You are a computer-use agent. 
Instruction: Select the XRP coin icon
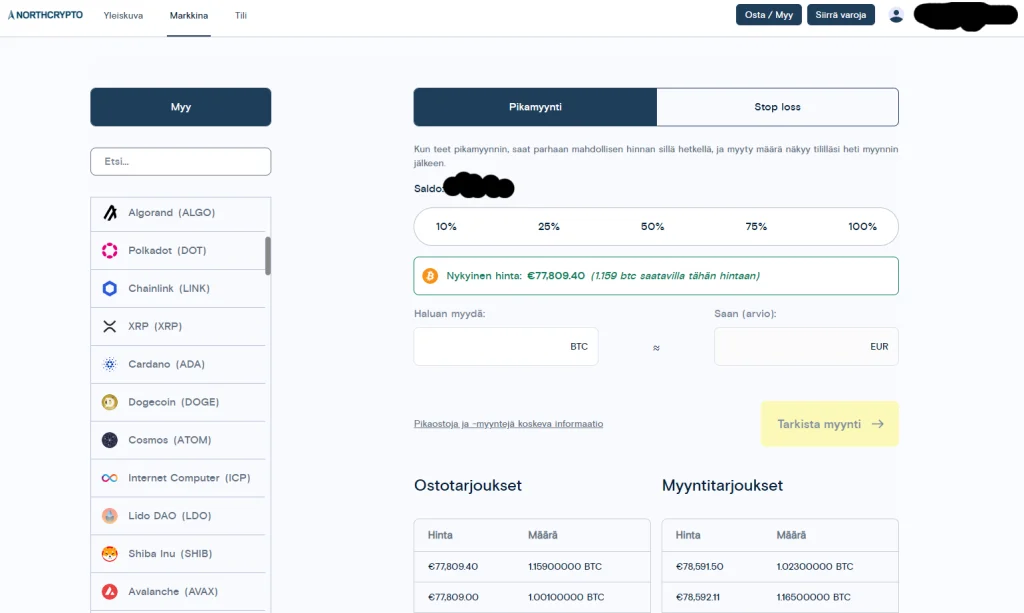(x=110, y=326)
